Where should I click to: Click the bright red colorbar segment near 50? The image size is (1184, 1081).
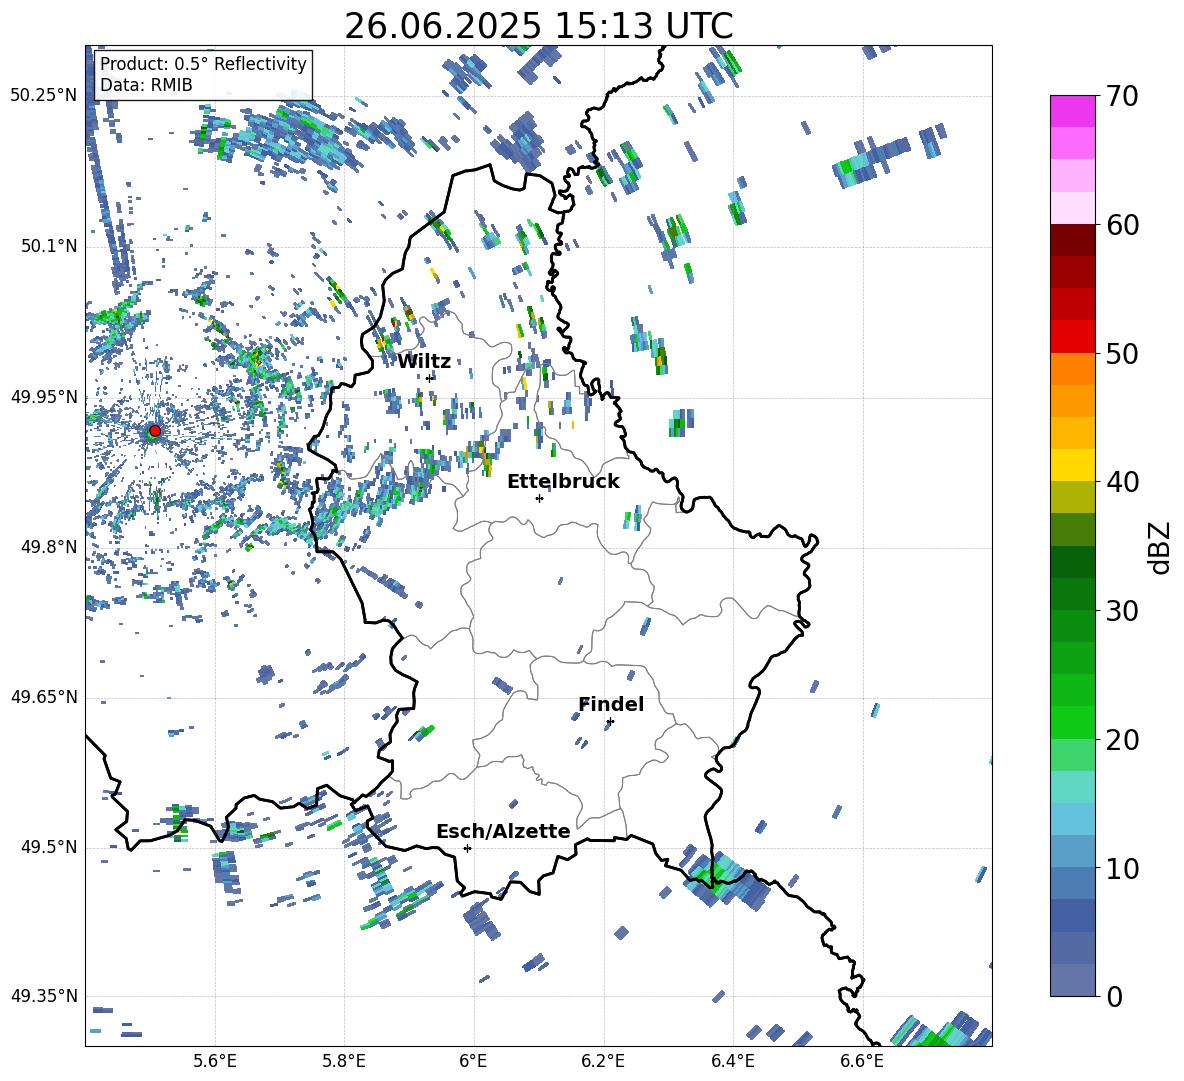[1072, 337]
